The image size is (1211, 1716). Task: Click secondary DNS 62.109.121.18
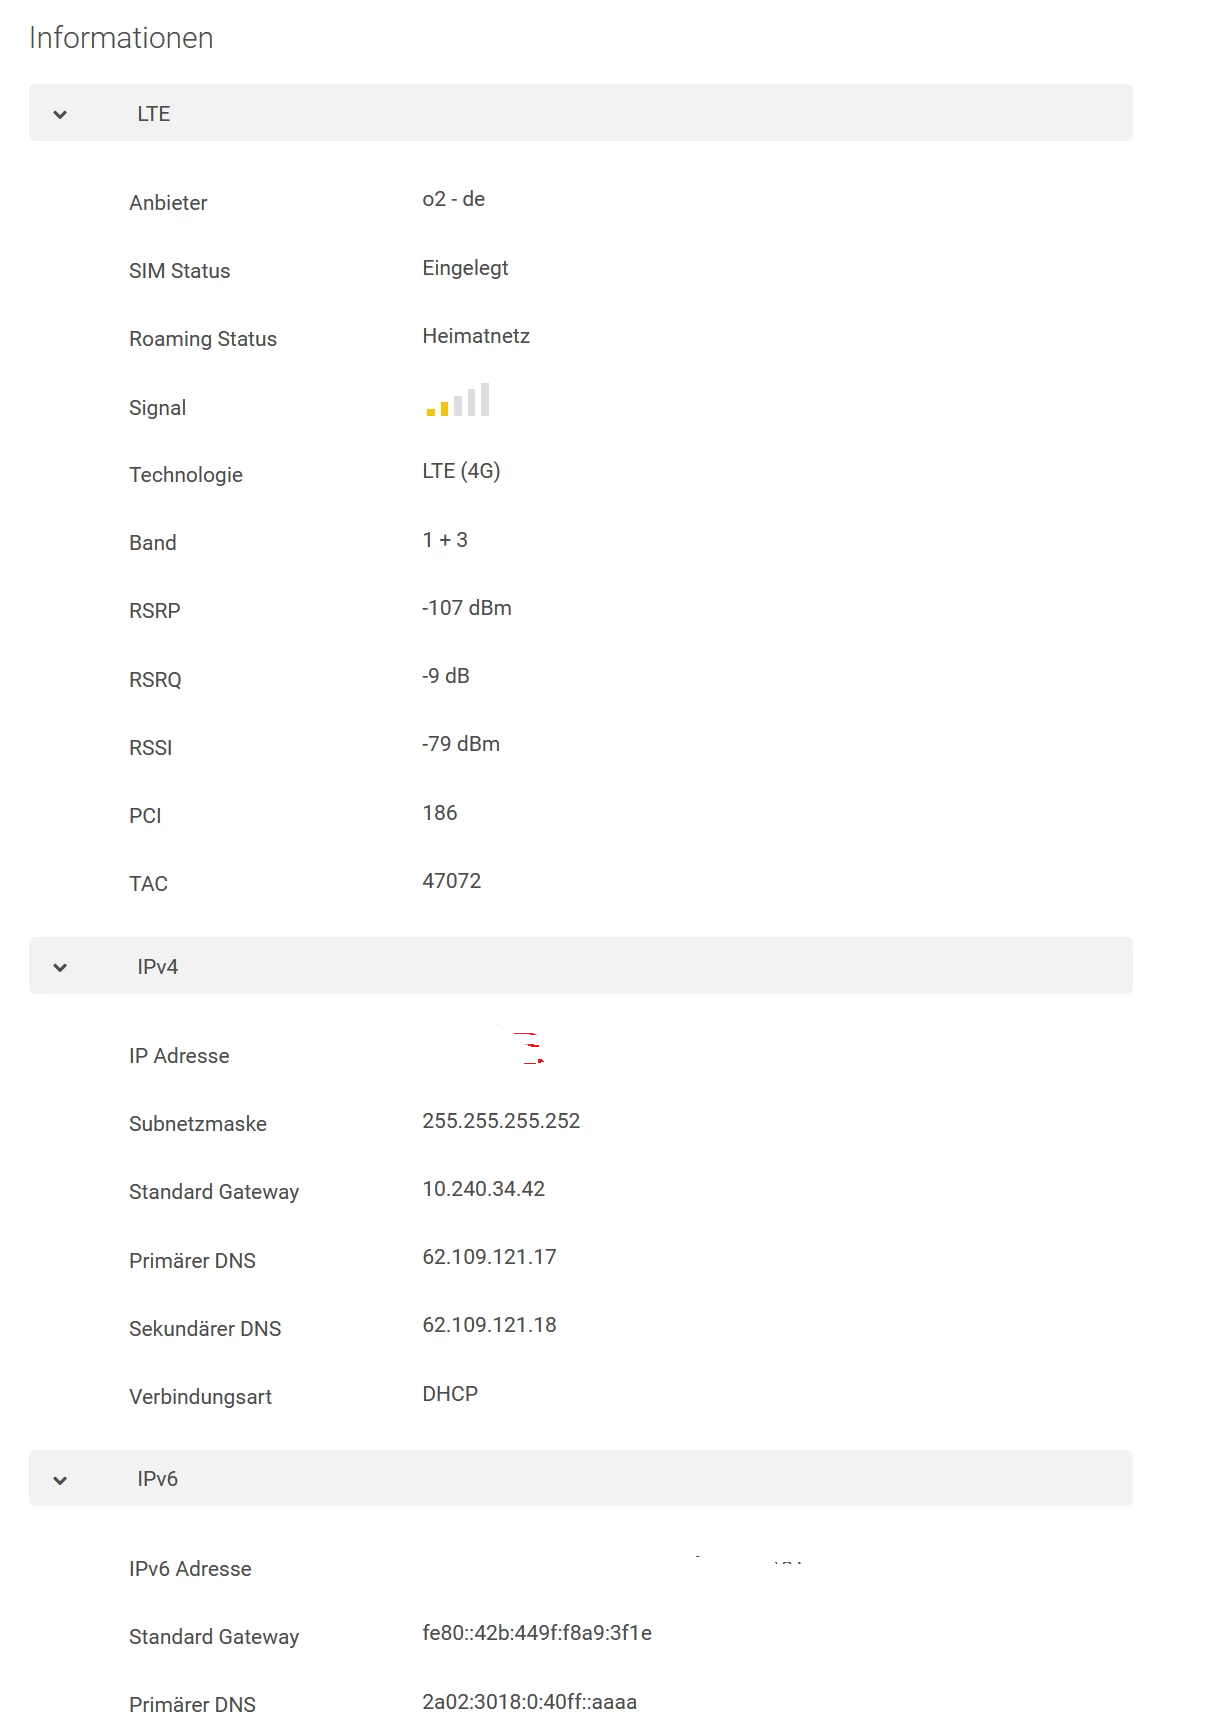(x=489, y=1325)
